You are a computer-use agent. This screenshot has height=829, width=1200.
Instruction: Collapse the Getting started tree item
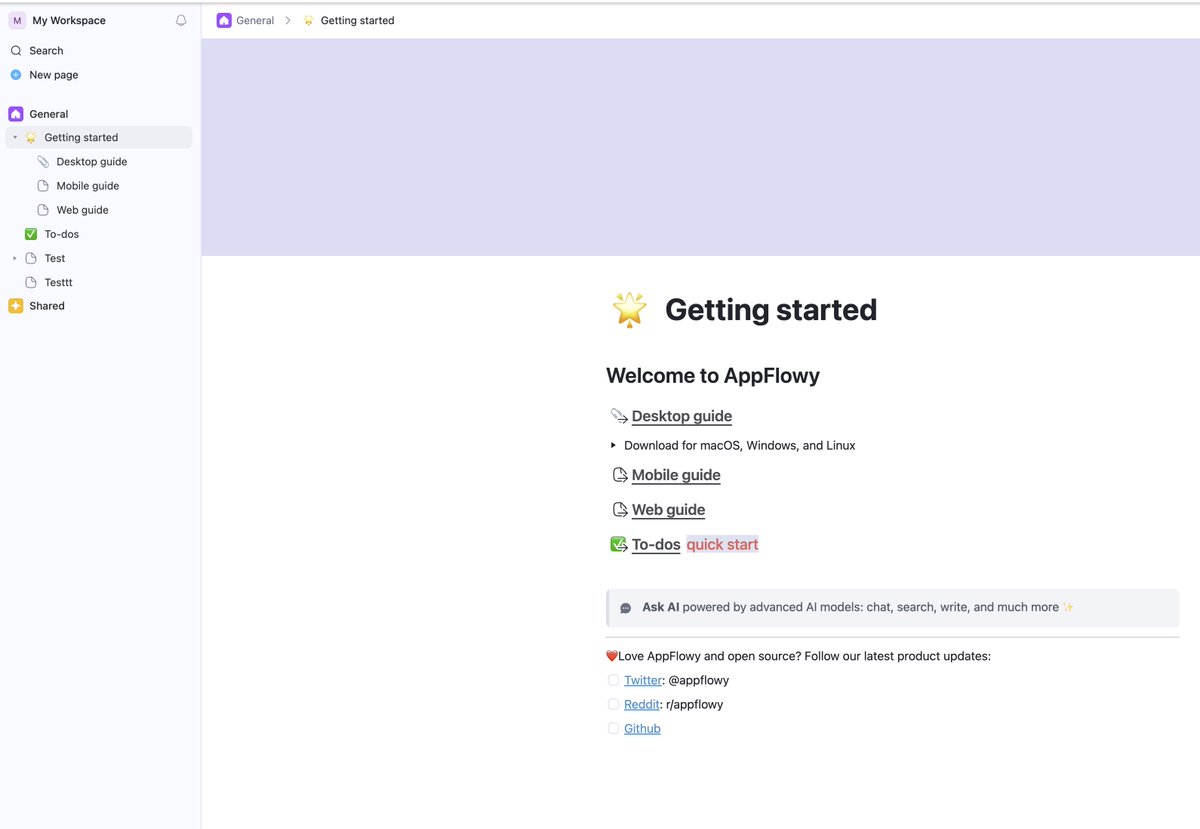tap(15, 138)
